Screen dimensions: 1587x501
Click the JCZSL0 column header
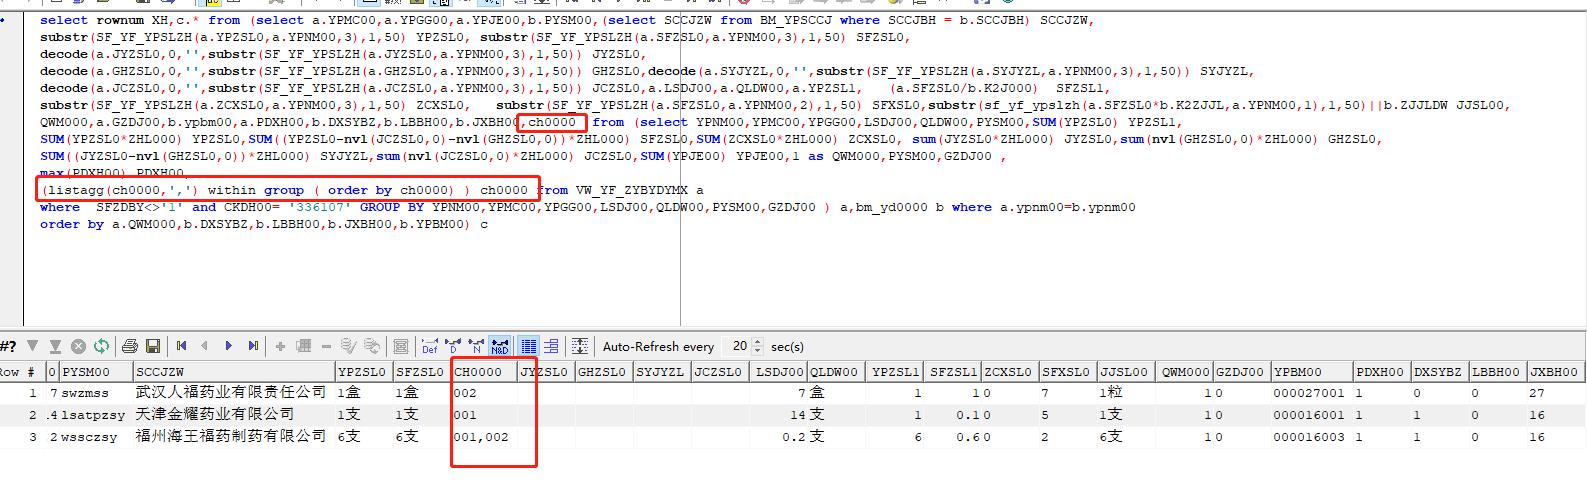[719, 371]
